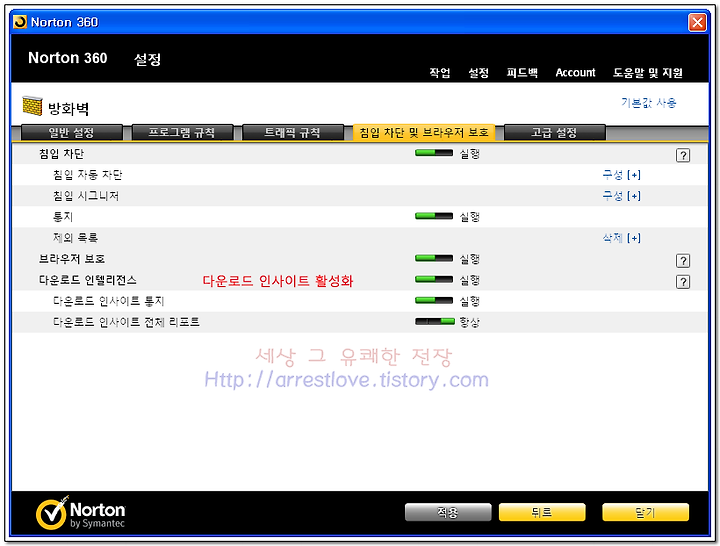
Task: Expand 구성 [+] for 침입 자동 차단
Action: 621,174
